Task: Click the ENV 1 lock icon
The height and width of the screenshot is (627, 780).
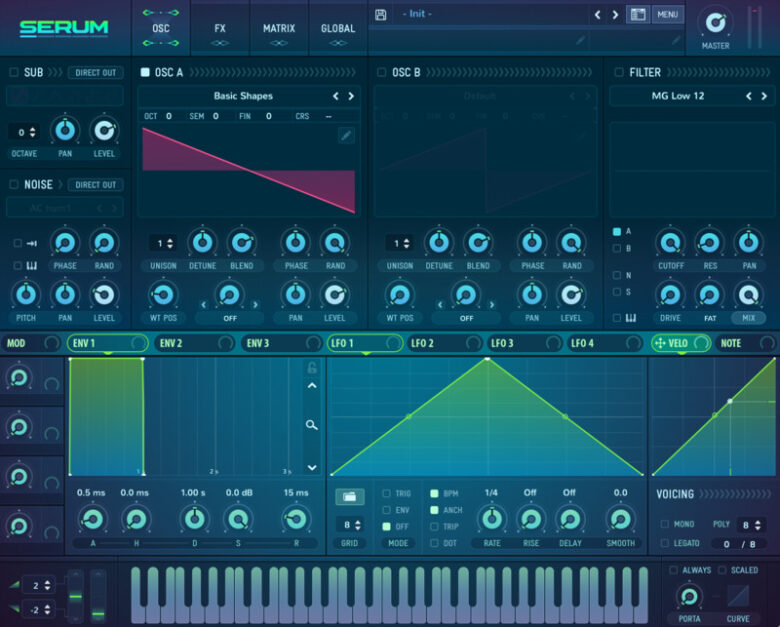Action: 312,368
